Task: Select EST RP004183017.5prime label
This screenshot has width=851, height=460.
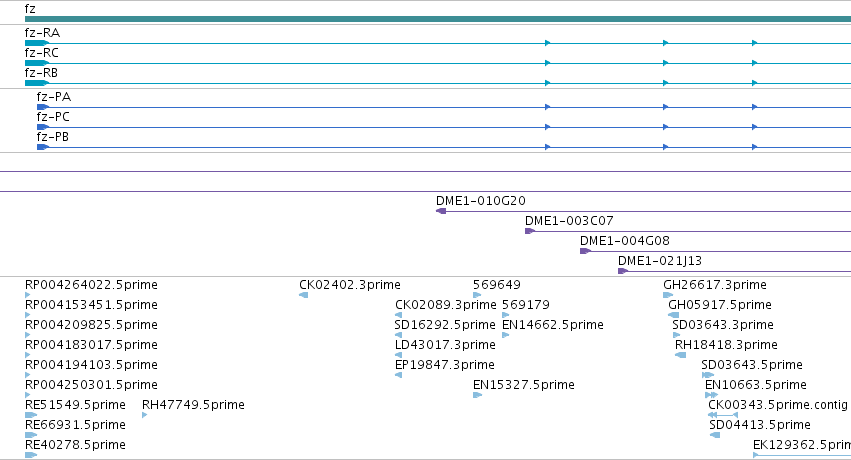Action: [x=91, y=345]
